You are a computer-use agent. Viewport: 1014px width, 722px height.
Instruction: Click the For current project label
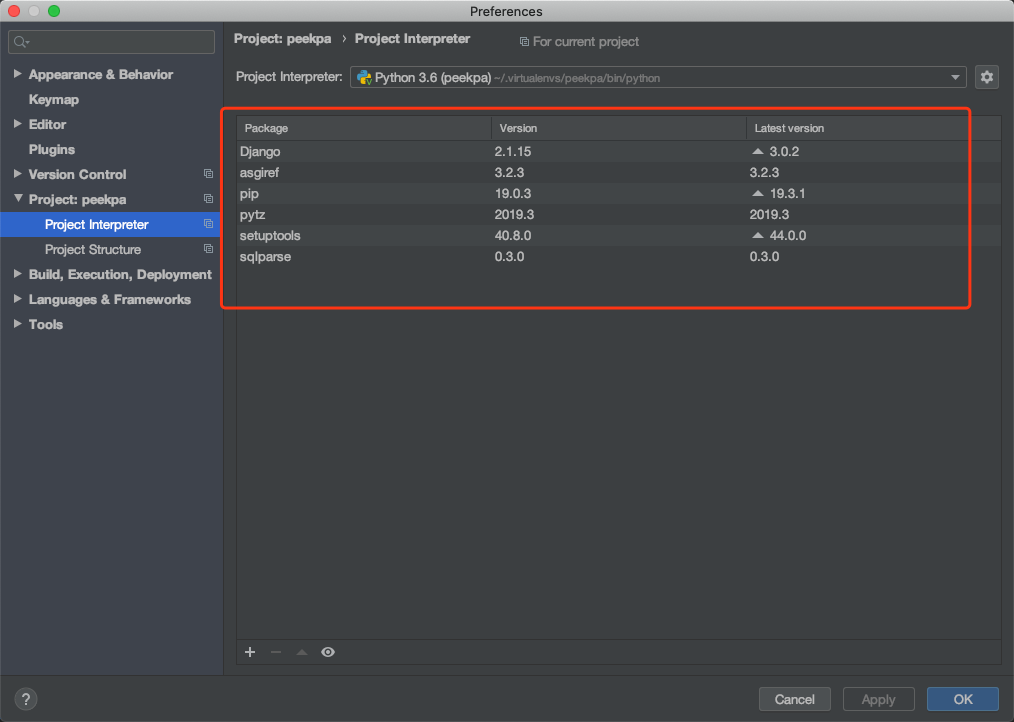(x=586, y=42)
